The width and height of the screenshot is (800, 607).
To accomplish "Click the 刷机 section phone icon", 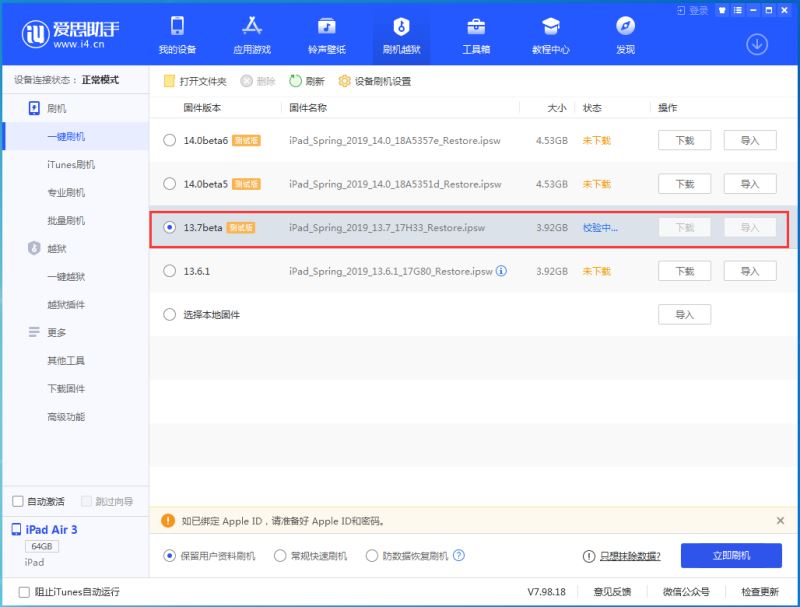I will tap(34, 108).
